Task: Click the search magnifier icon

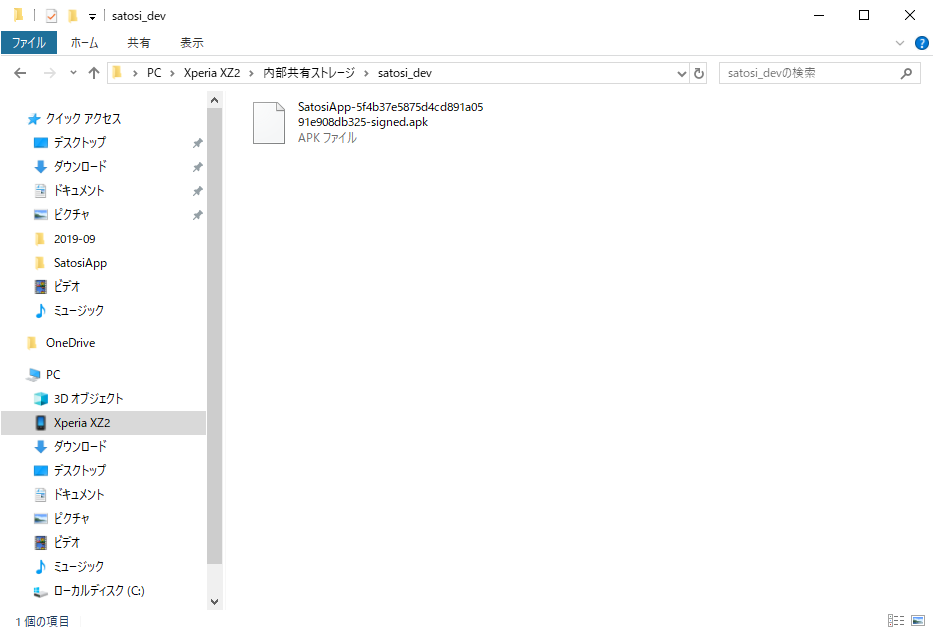Action: pyautogui.click(x=906, y=73)
